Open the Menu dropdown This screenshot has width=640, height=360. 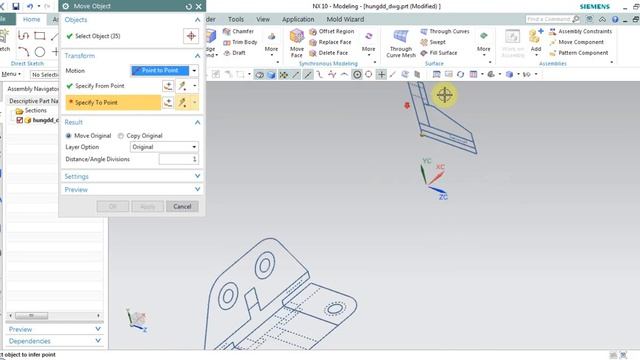click(x=11, y=74)
